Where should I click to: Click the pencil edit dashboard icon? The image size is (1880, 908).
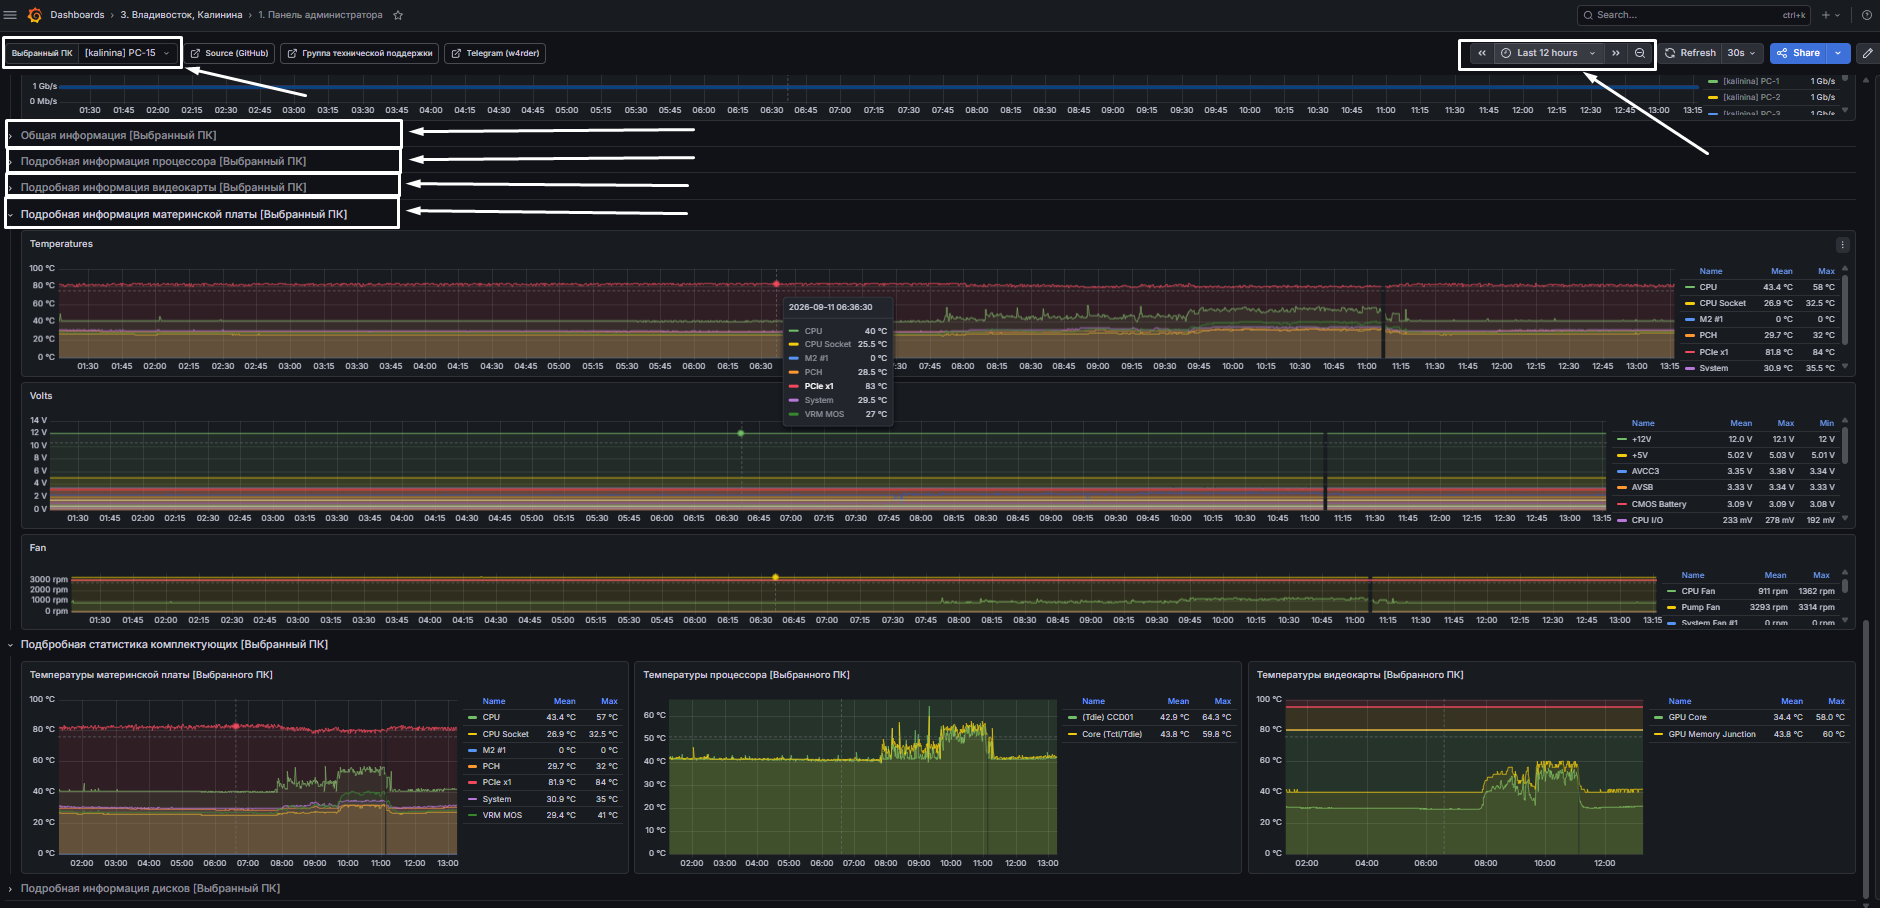coord(1867,53)
